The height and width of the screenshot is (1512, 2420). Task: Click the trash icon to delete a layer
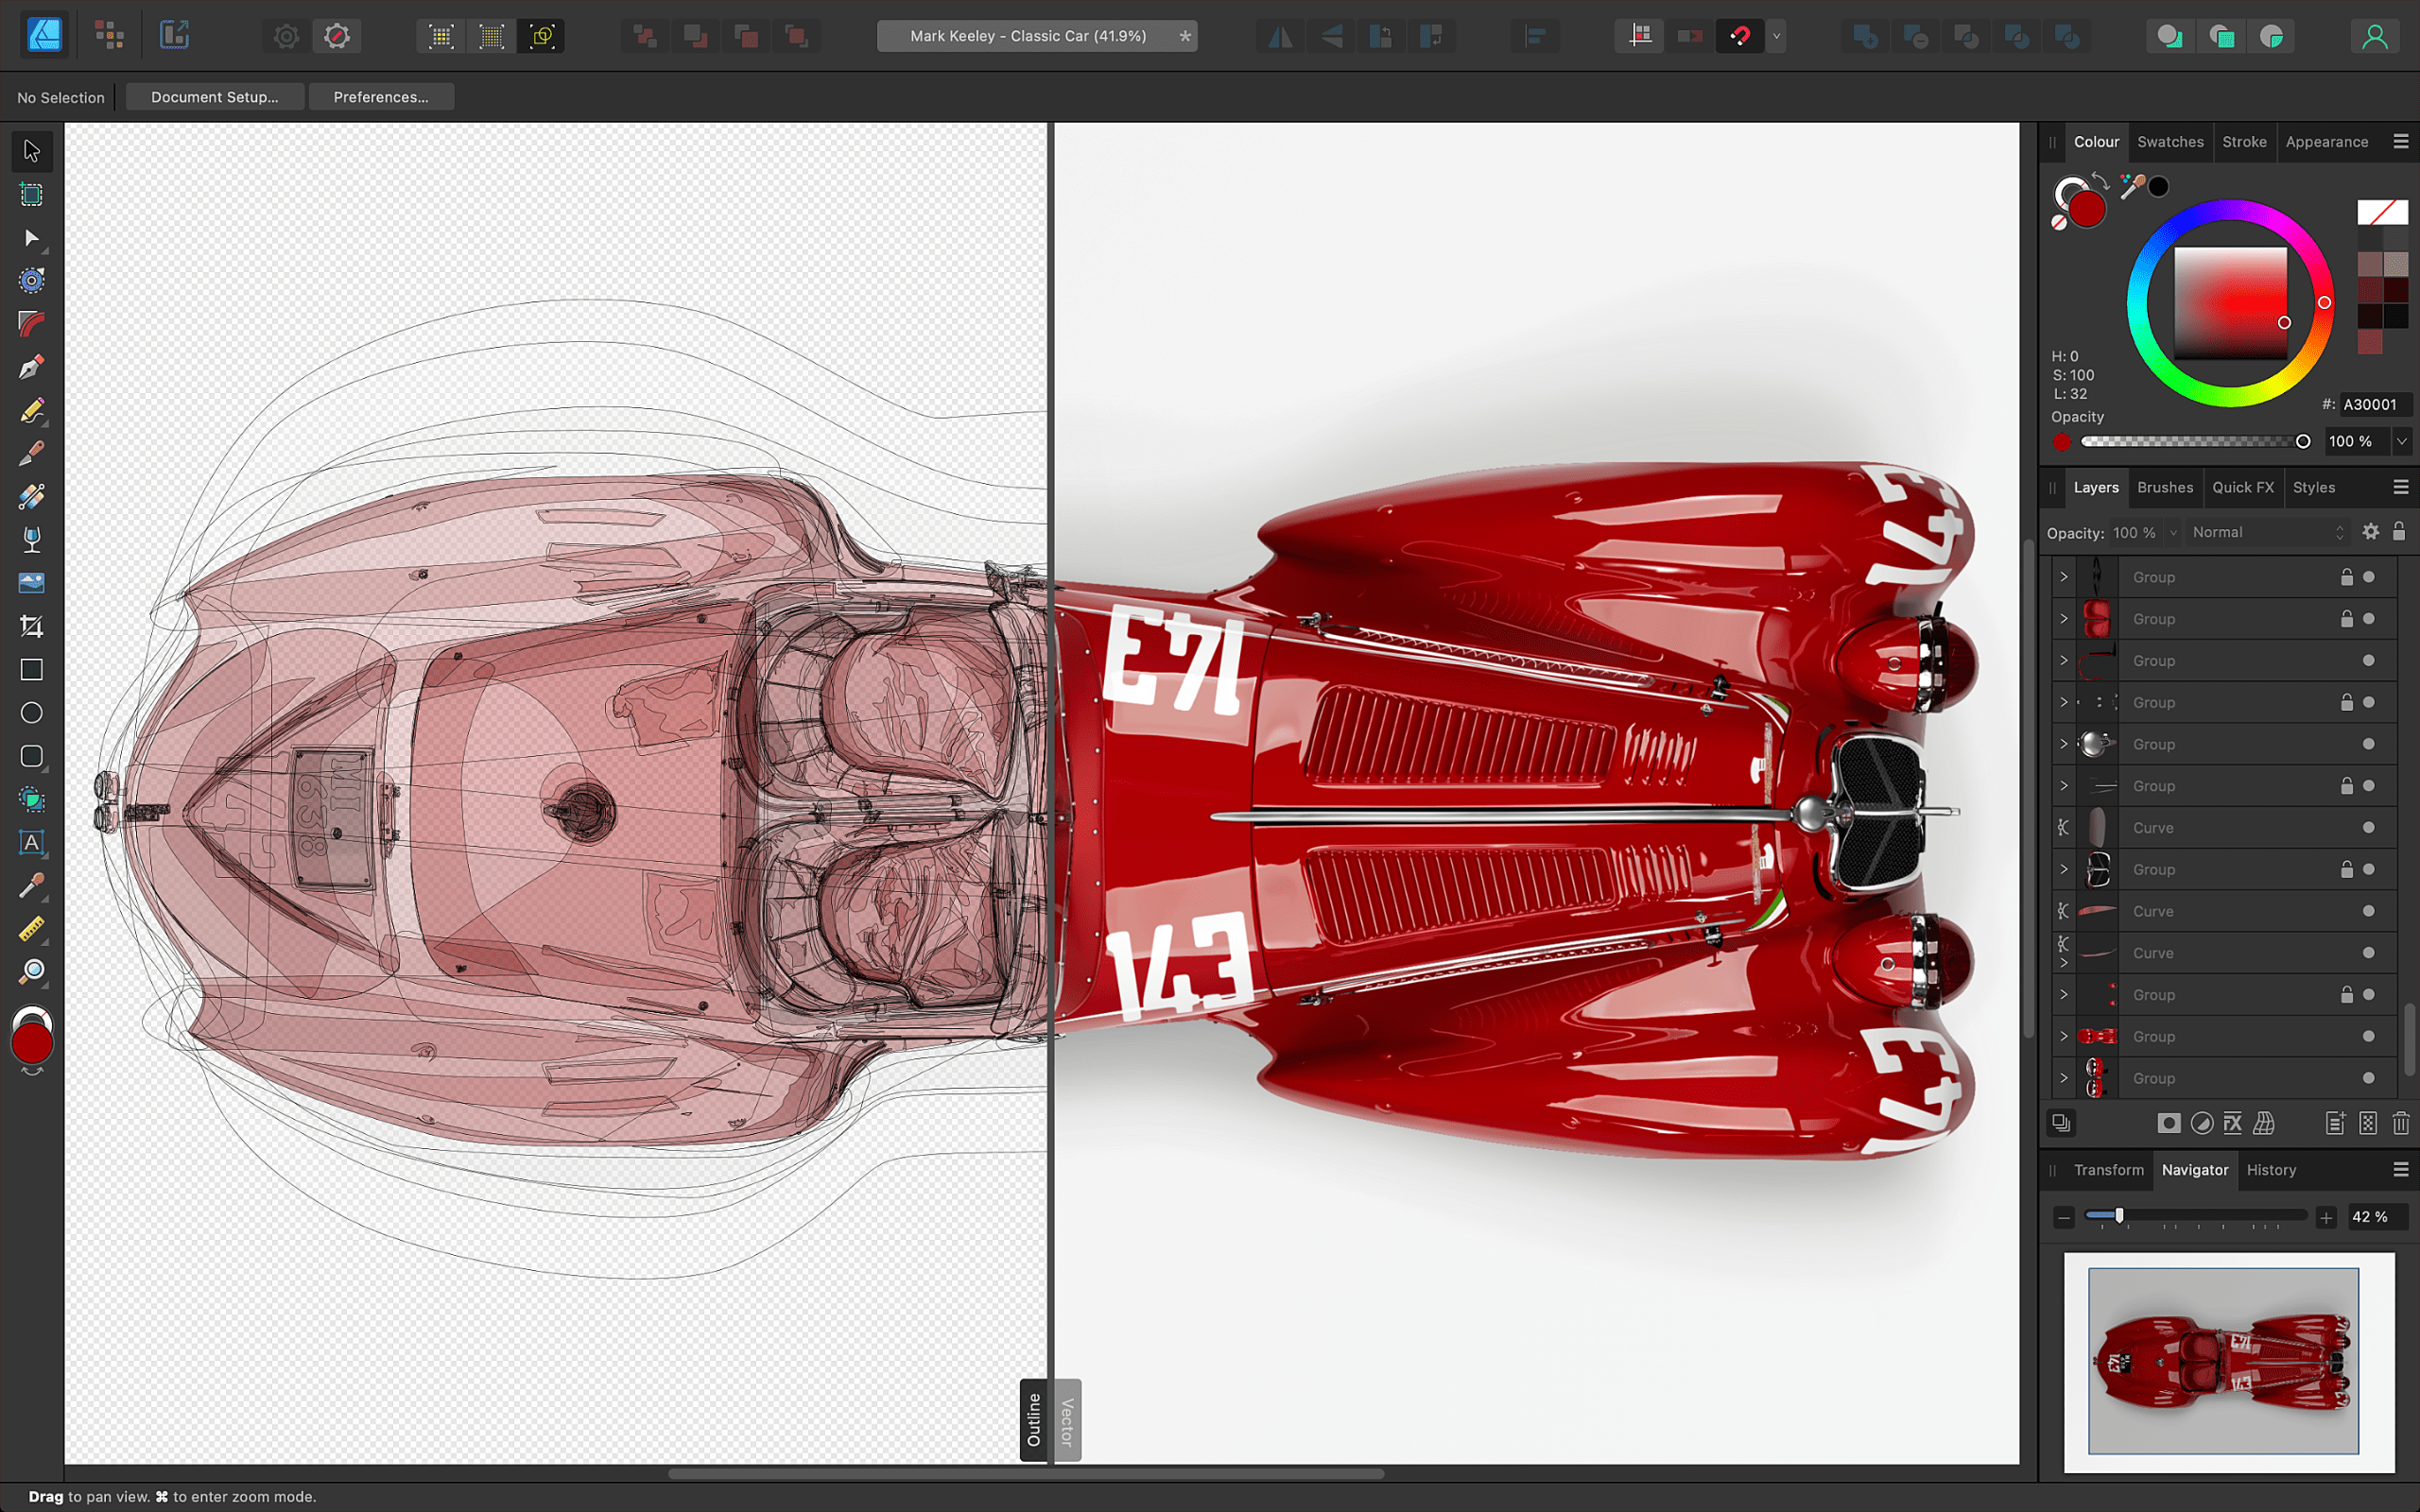pyautogui.click(x=2402, y=1123)
